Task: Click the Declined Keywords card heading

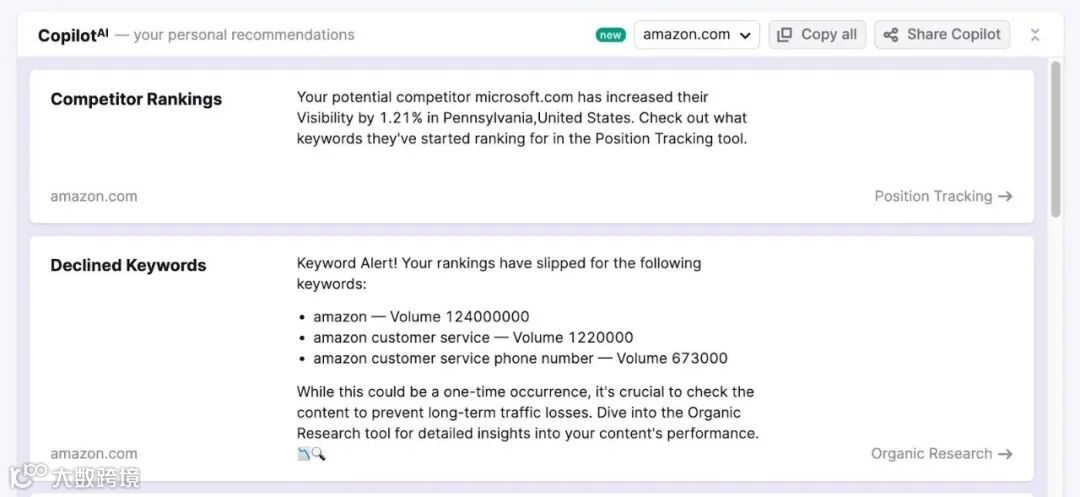Action: (128, 265)
